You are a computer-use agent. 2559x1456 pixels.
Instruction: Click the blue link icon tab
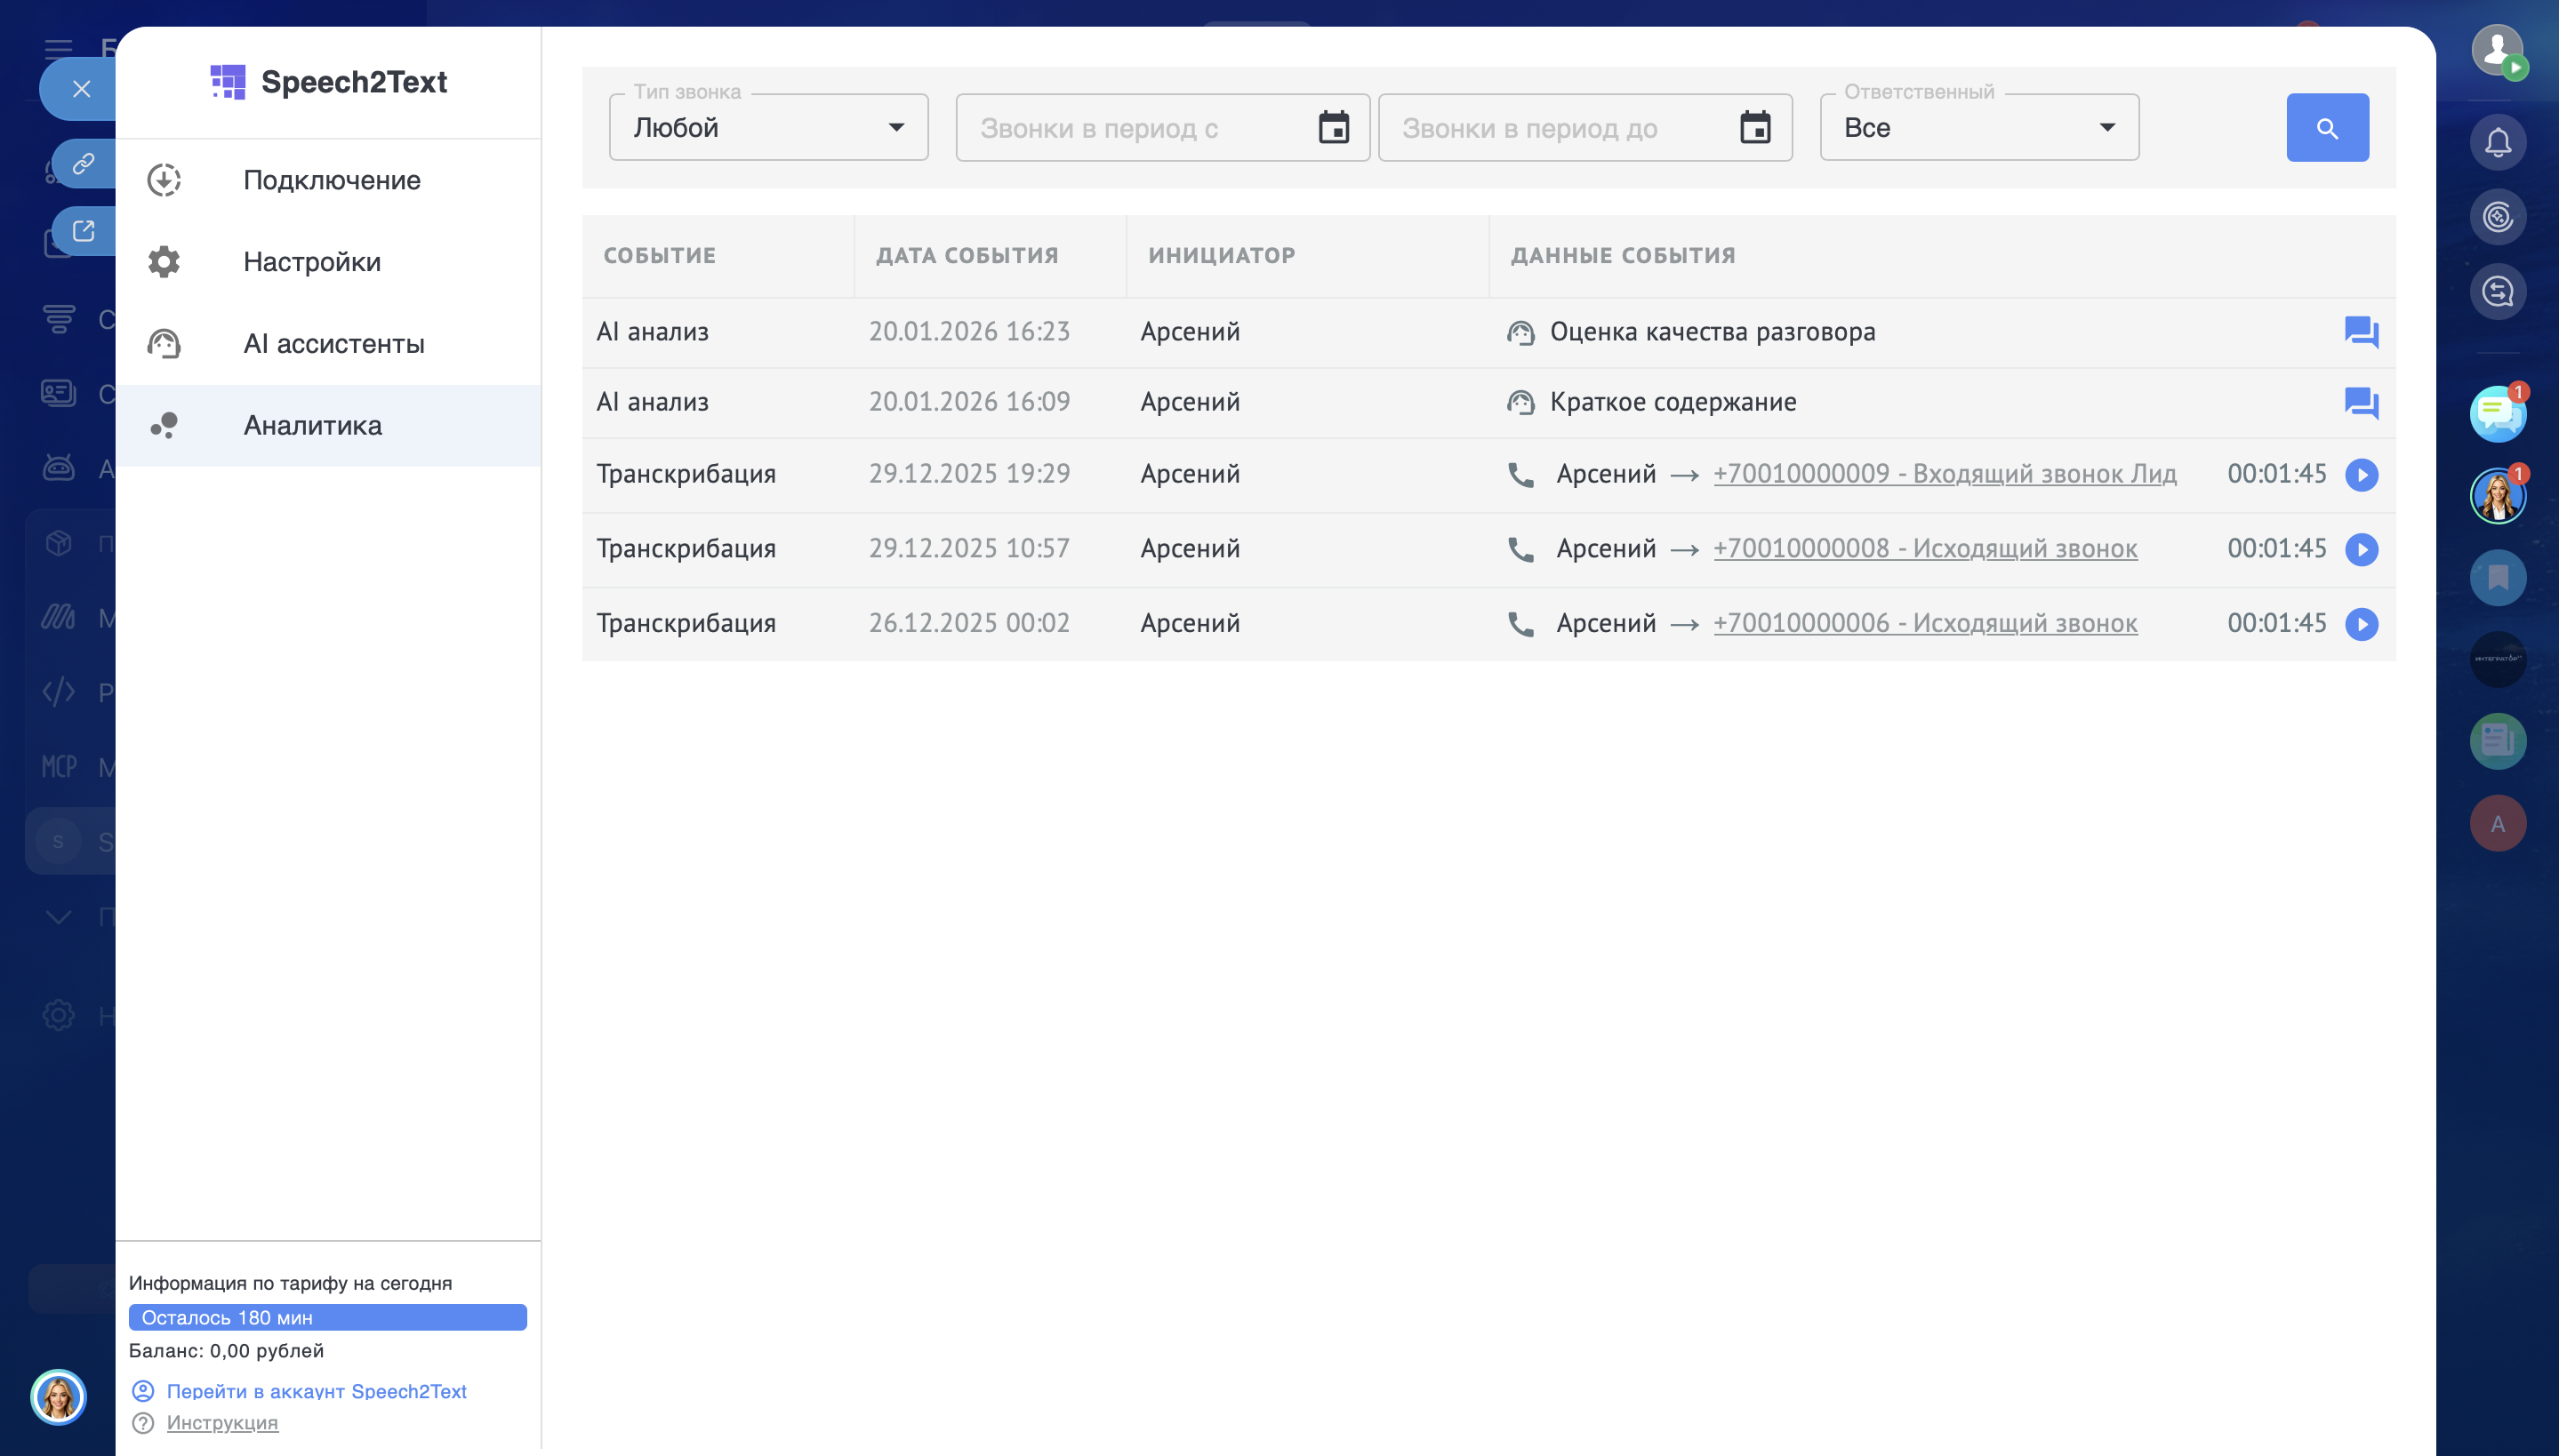point(84,163)
